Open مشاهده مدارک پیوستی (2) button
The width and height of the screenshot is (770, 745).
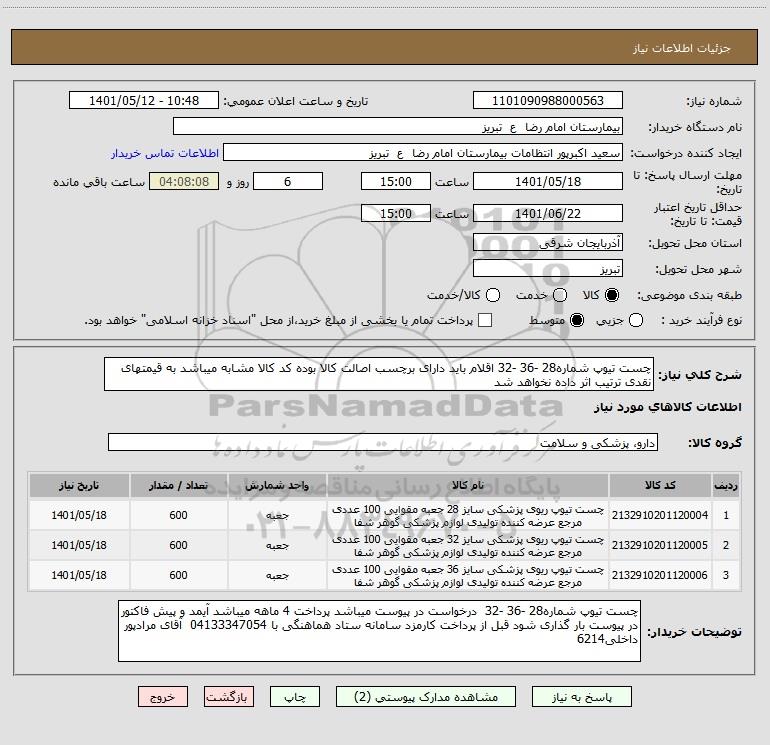click(426, 697)
